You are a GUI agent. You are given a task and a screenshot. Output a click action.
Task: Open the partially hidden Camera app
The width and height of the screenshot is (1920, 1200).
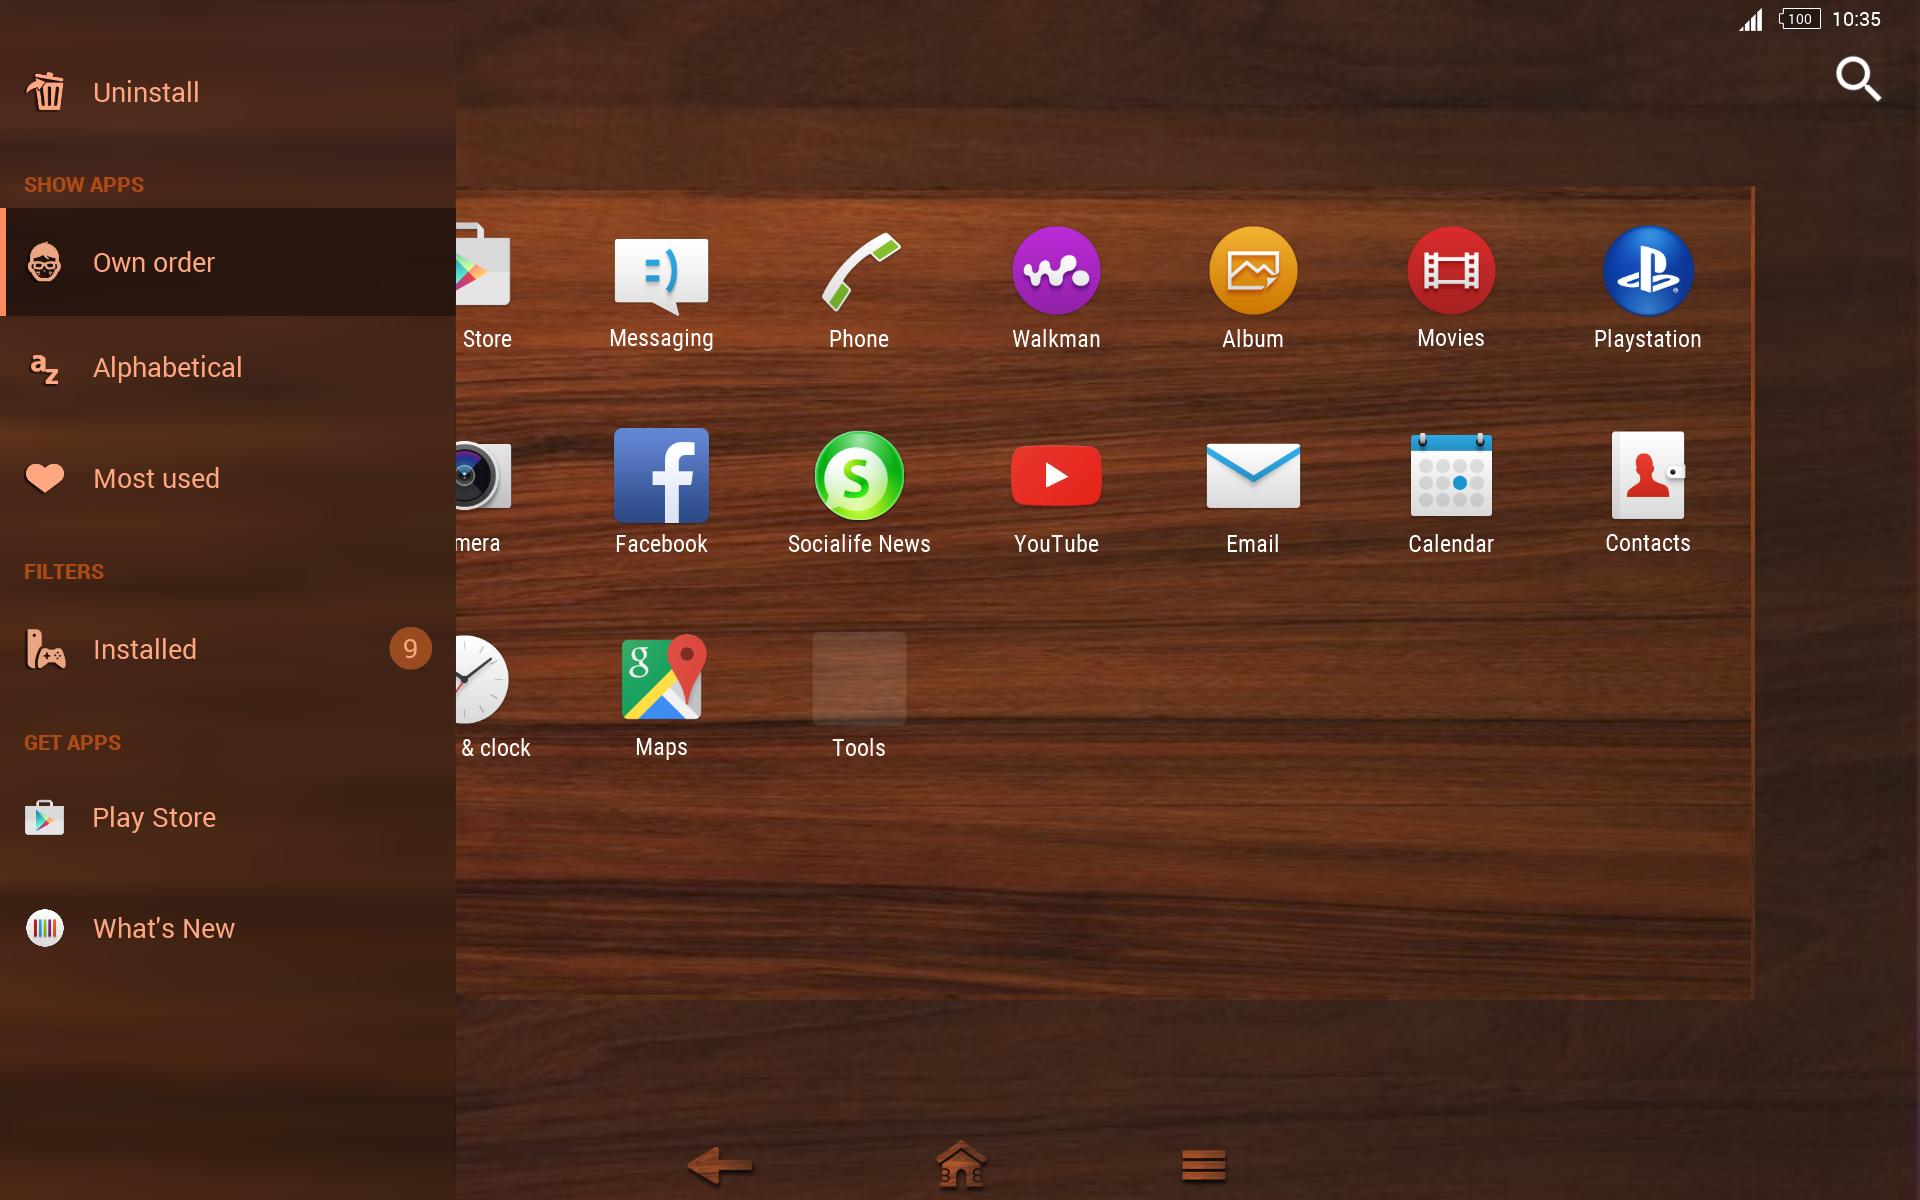[484, 476]
